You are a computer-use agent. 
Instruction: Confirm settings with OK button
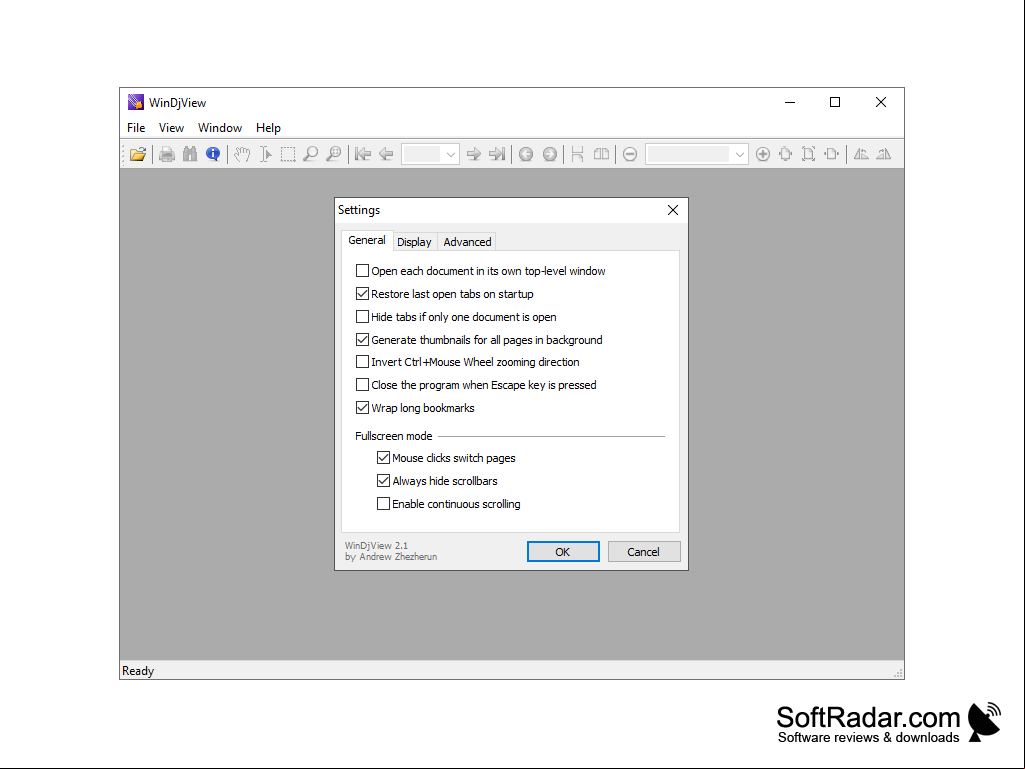tap(563, 551)
